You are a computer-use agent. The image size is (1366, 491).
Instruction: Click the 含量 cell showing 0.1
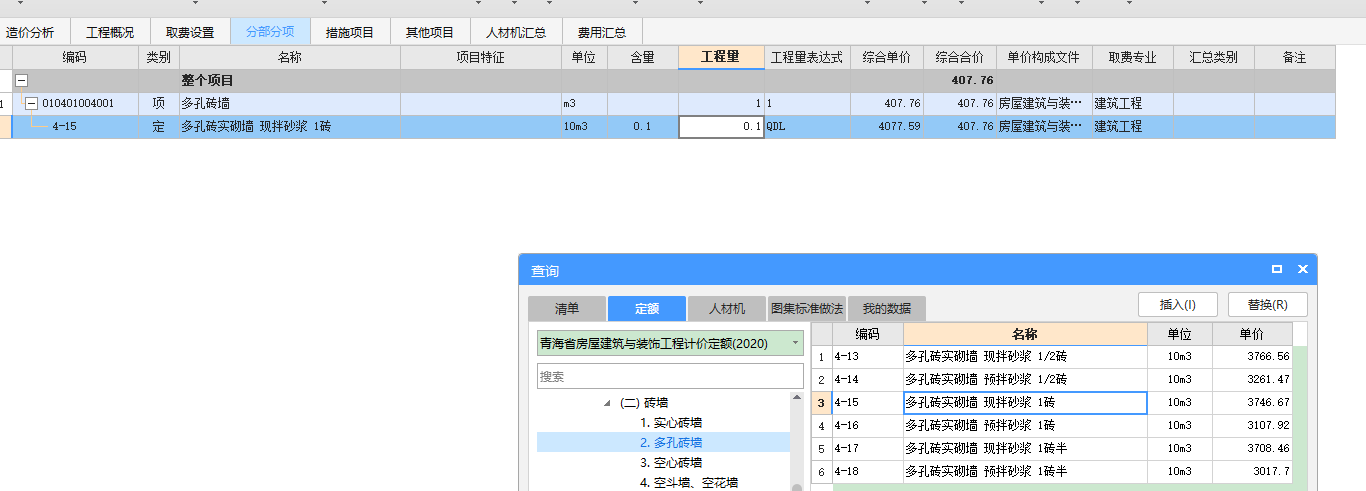pos(642,127)
